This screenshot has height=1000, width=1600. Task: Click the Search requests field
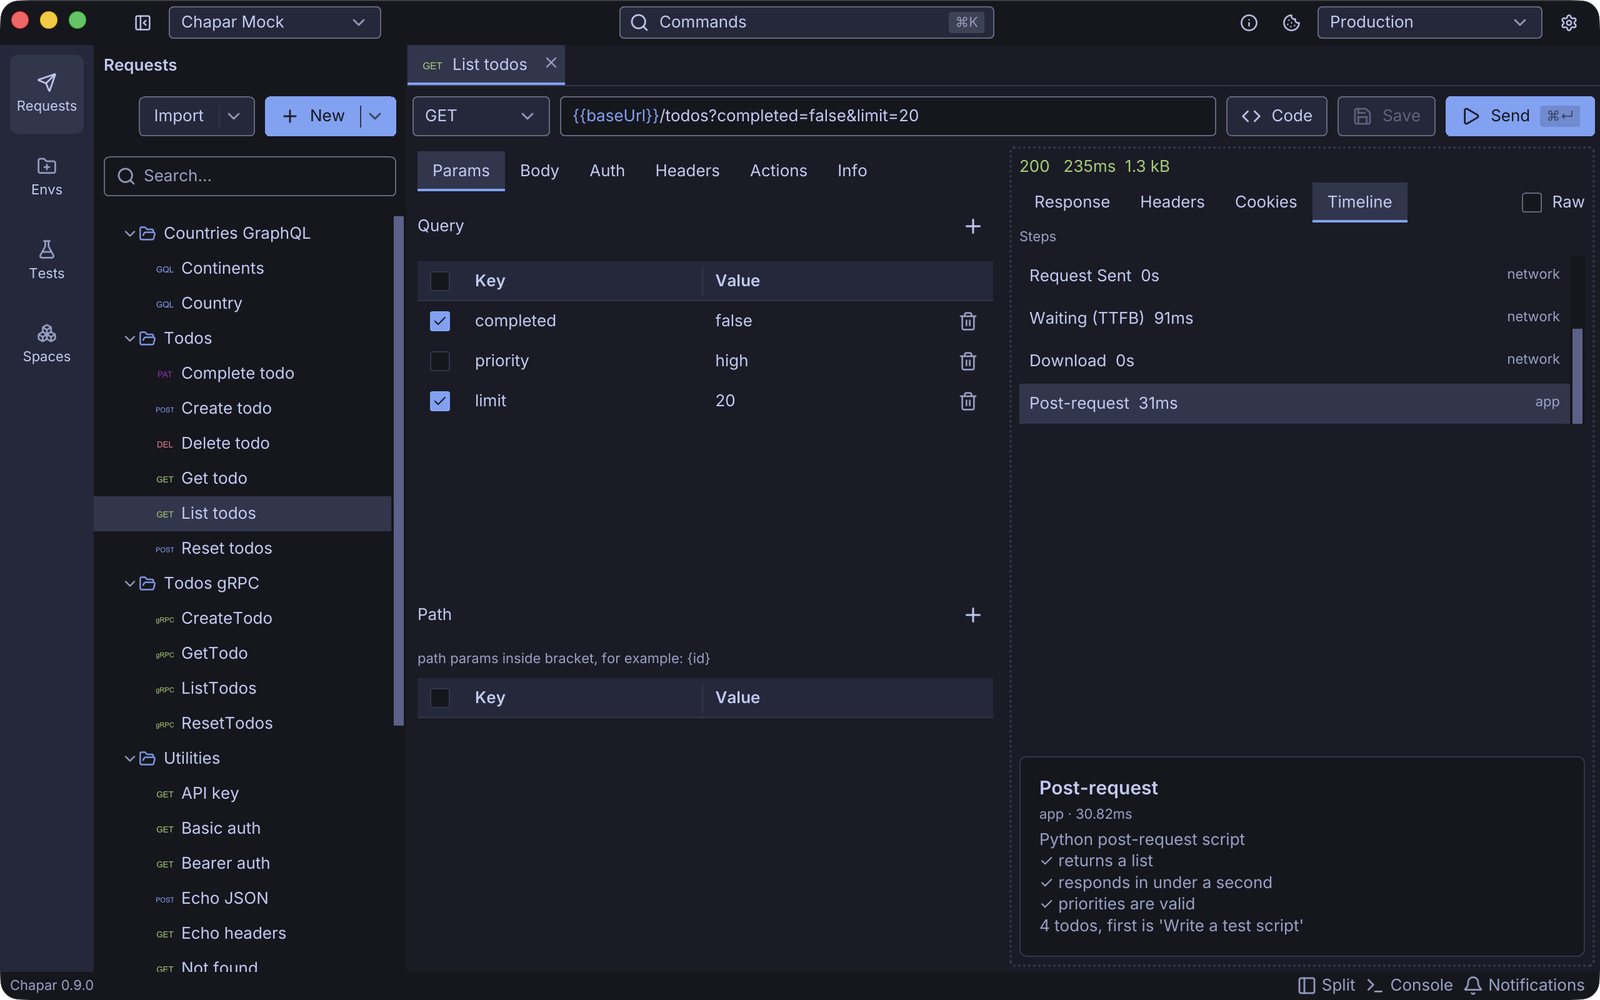point(250,176)
